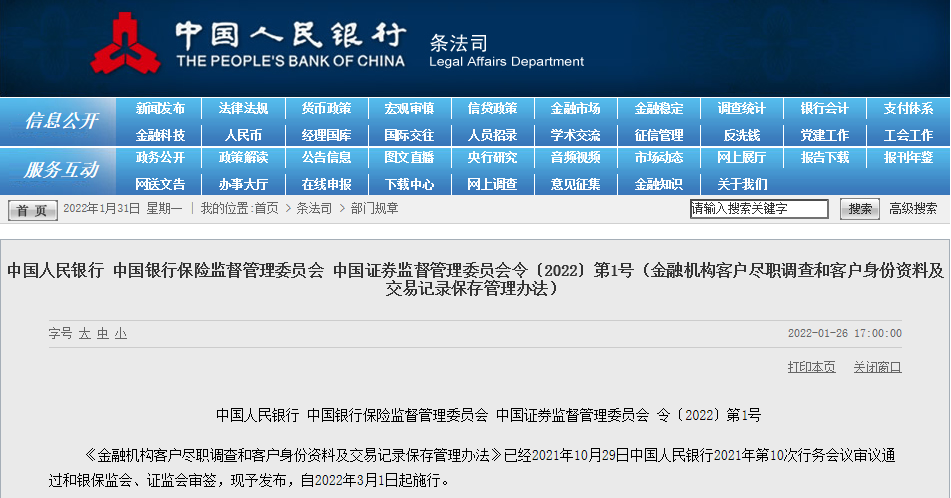Open 市场动态 menu item
The width and height of the screenshot is (951, 498).
(659, 158)
